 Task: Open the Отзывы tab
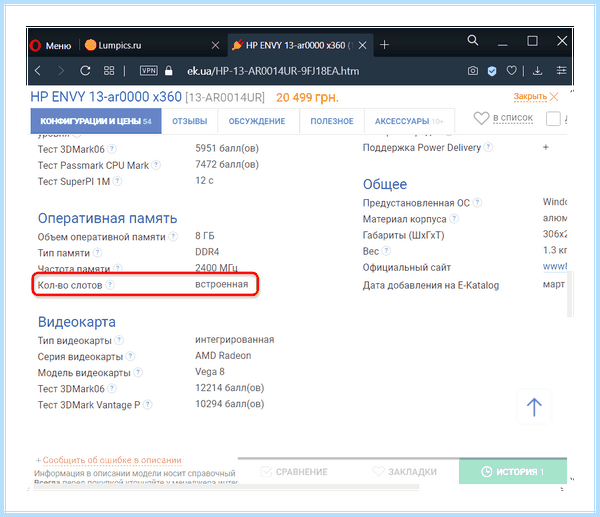point(190,121)
